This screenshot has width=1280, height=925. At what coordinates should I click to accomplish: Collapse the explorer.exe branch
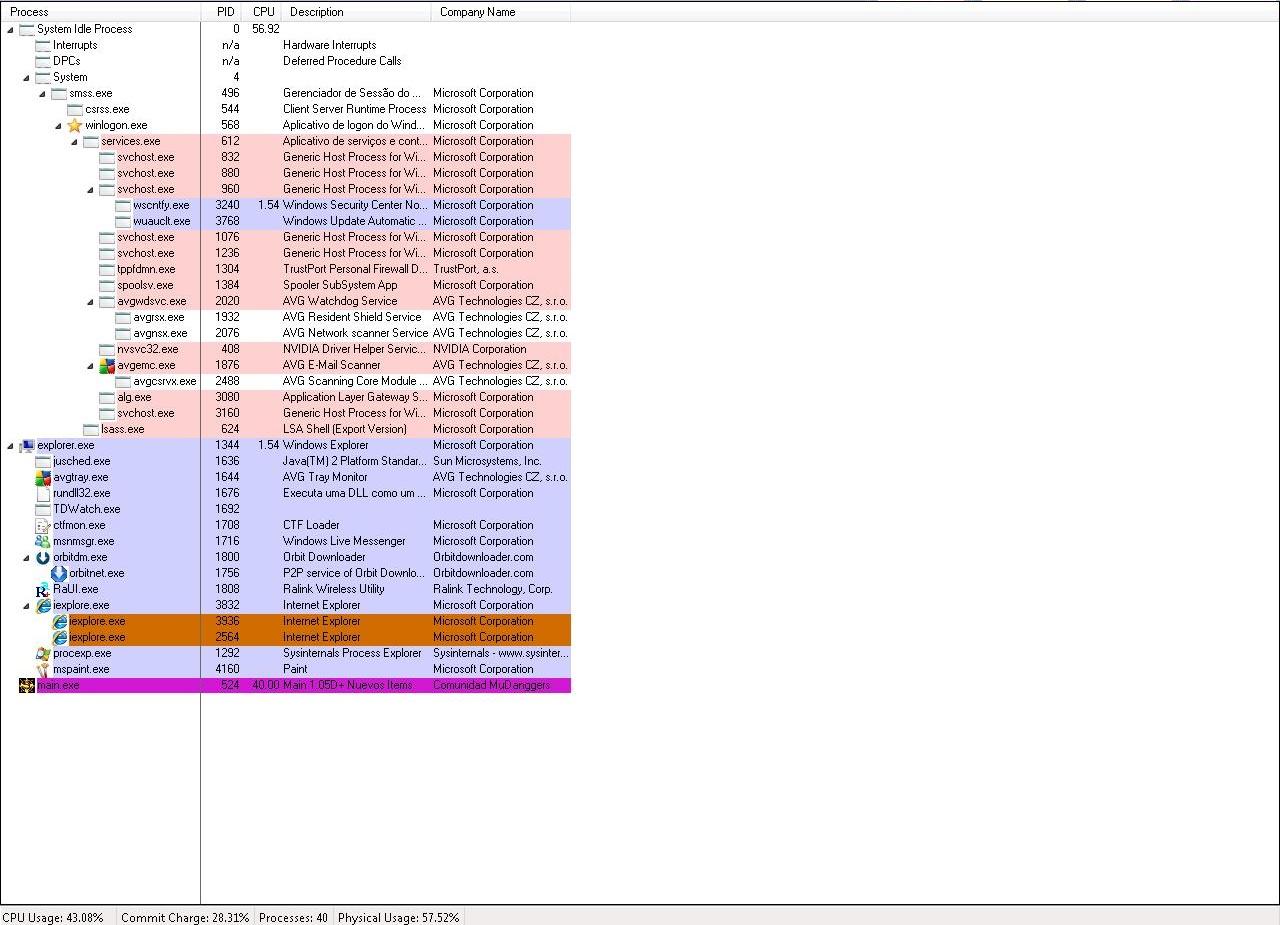click(x=11, y=445)
